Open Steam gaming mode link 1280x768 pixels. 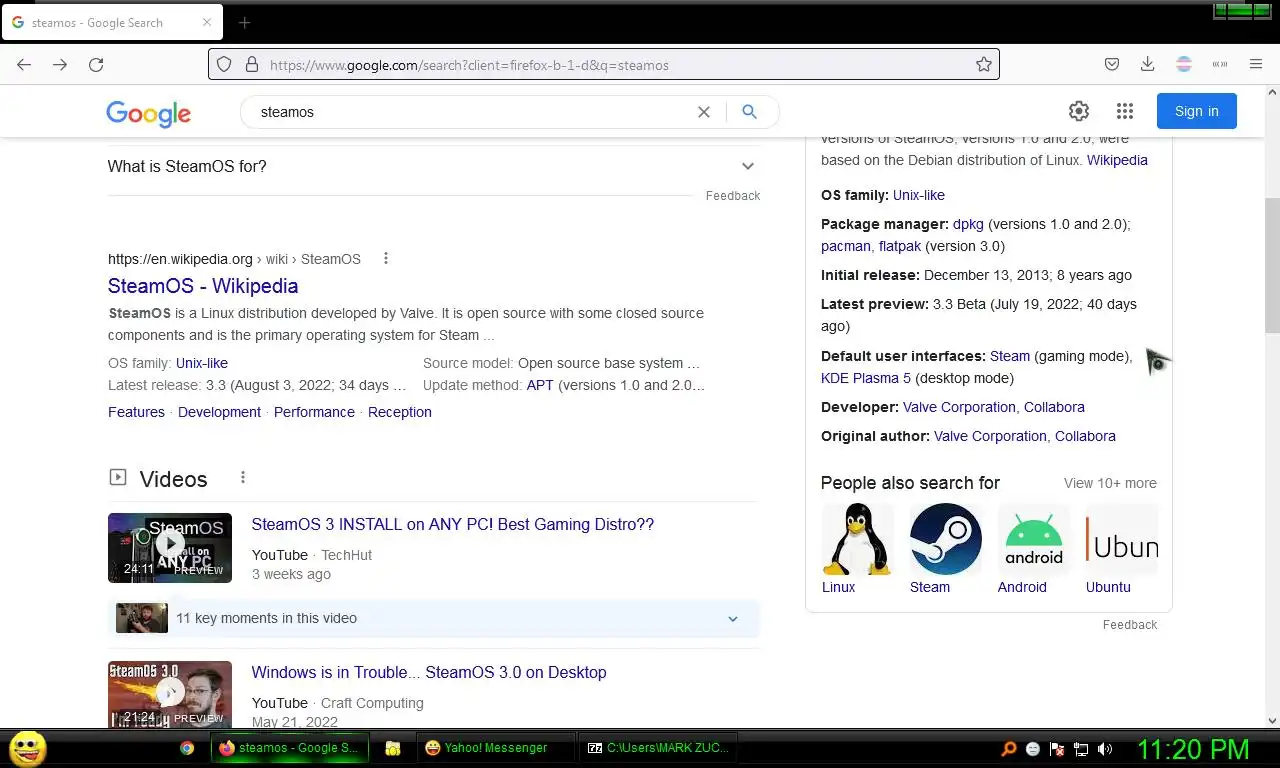point(1010,356)
